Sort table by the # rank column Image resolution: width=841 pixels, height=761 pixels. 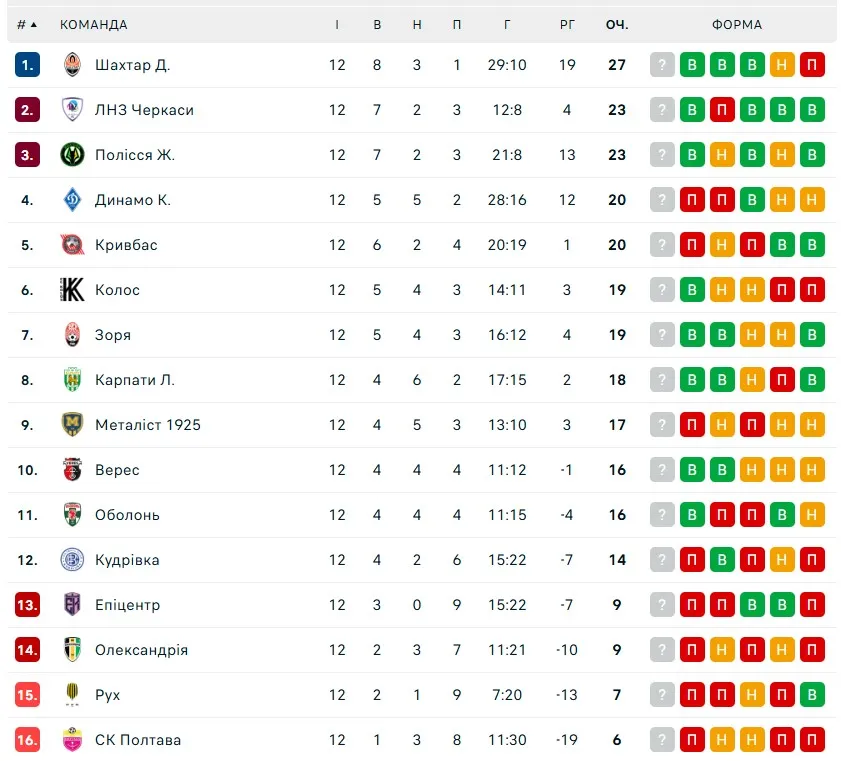click(x=27, y=24)
